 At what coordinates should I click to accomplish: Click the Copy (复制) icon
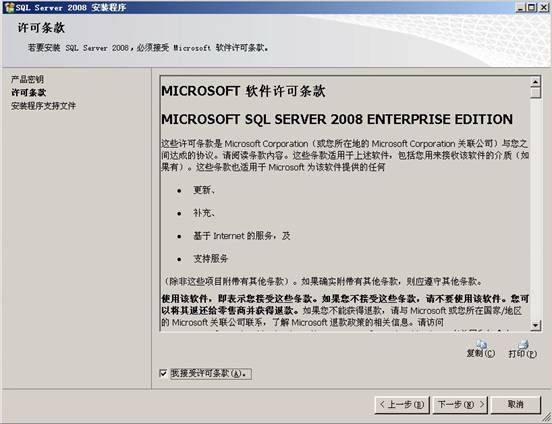481,344
